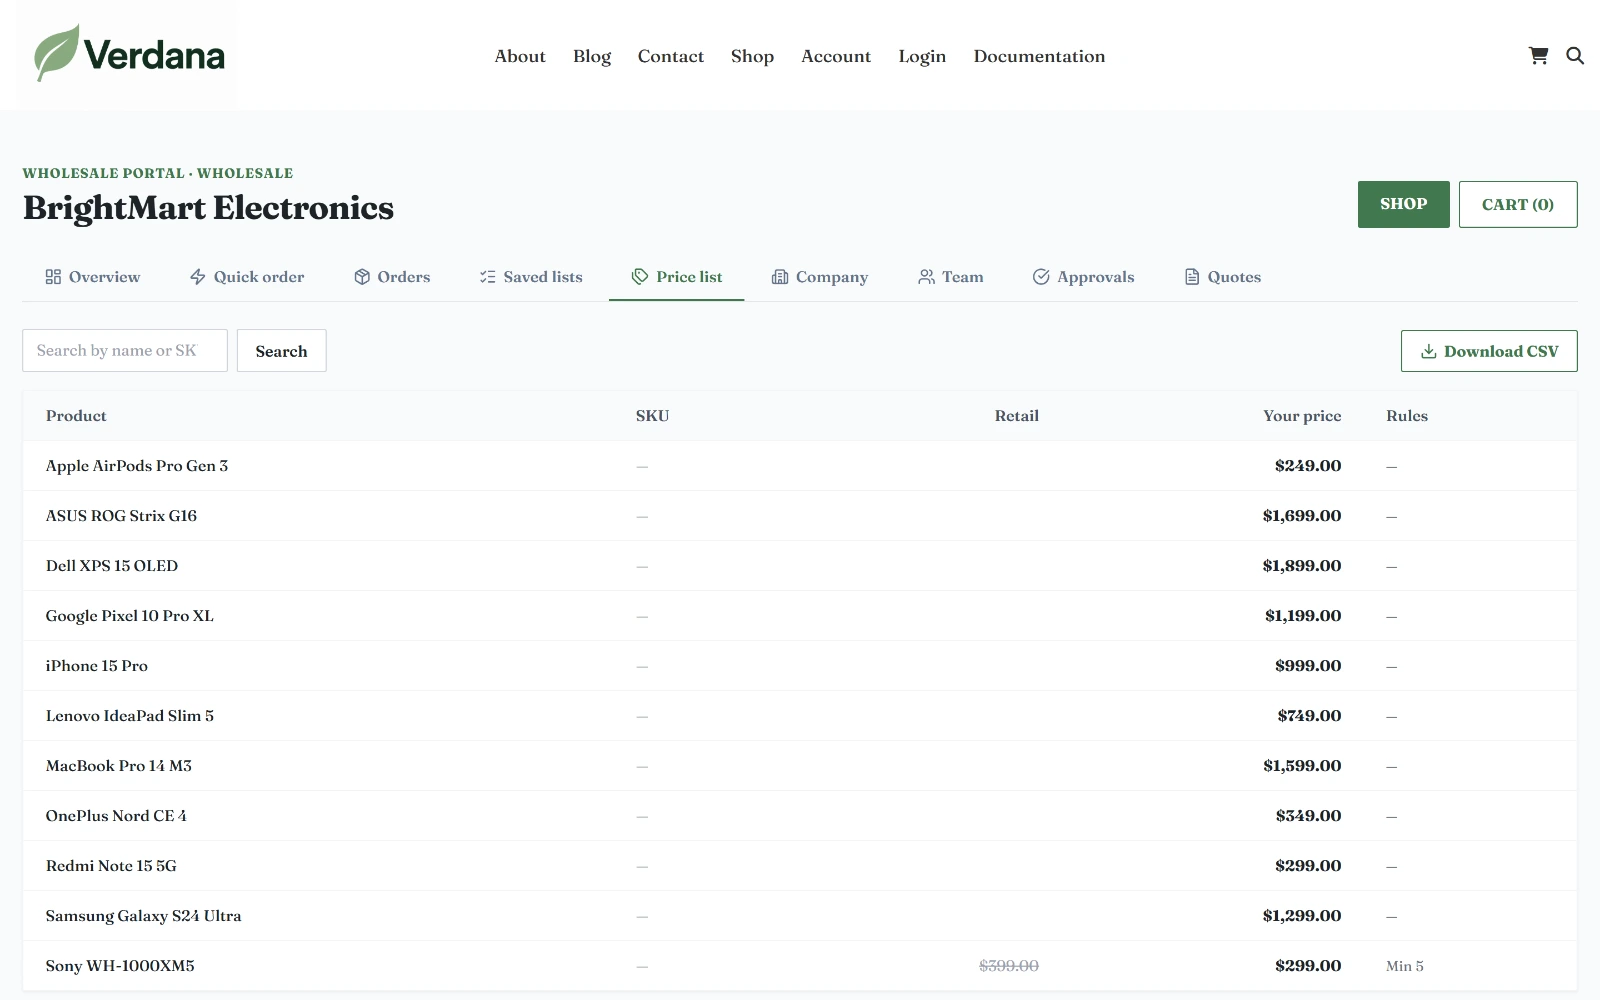
Task: Open the Saved lists tab
Action: 531,277
